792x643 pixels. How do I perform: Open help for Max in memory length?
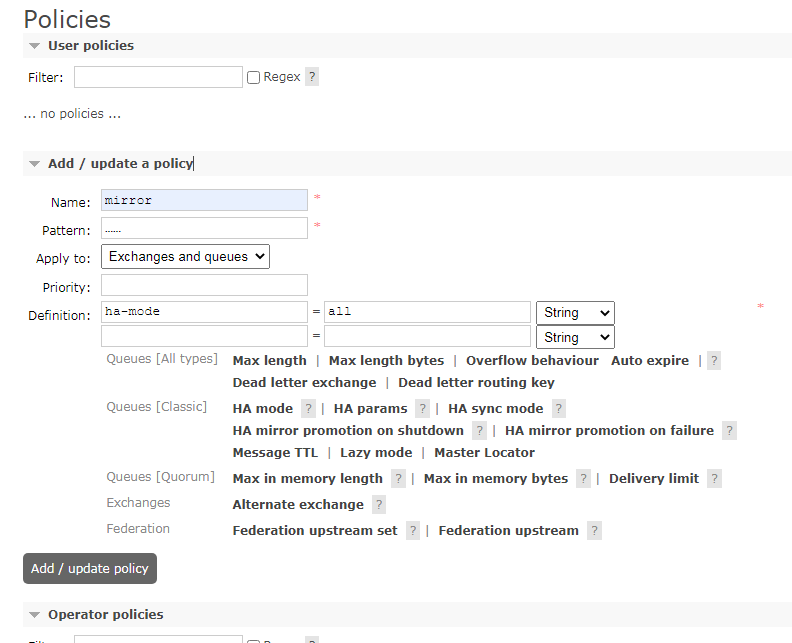pyautogui.click(x=399, y=478)
